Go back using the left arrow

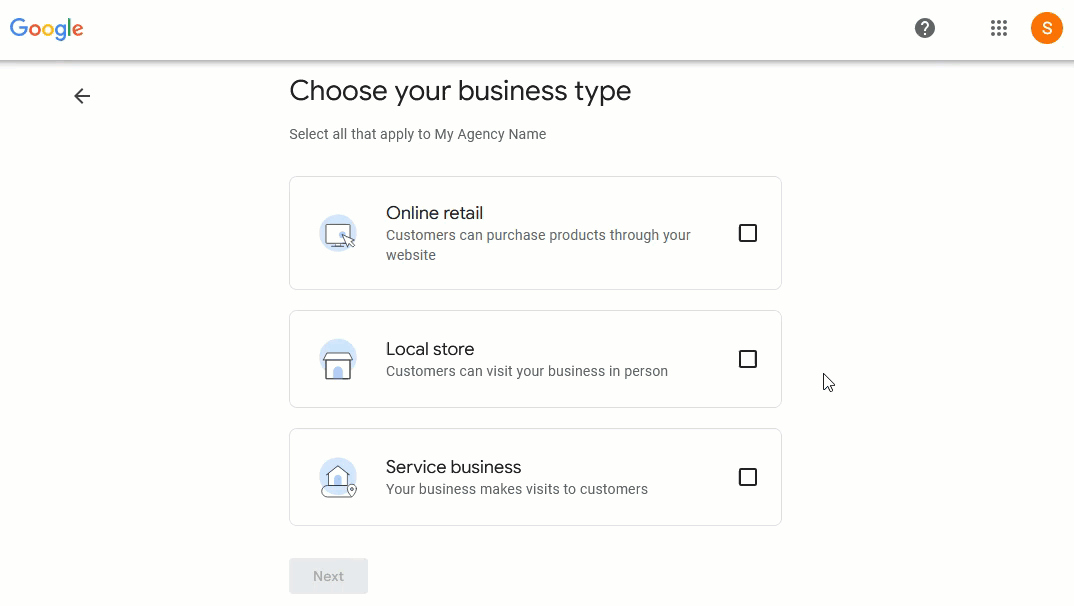coord(82,96)
